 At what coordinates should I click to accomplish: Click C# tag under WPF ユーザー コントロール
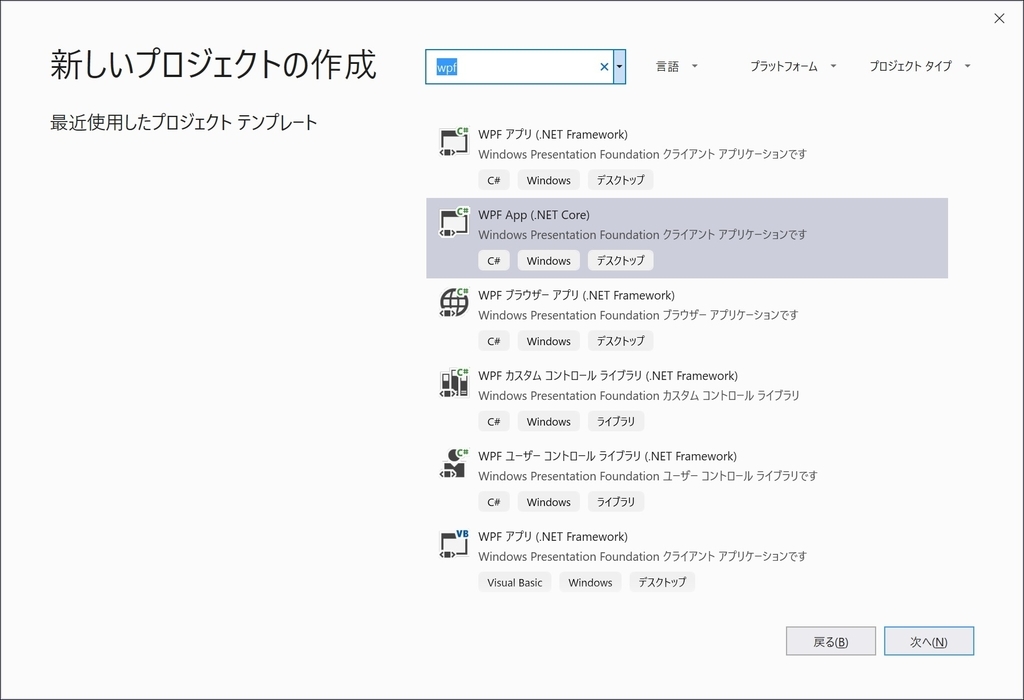click(494, 501)
